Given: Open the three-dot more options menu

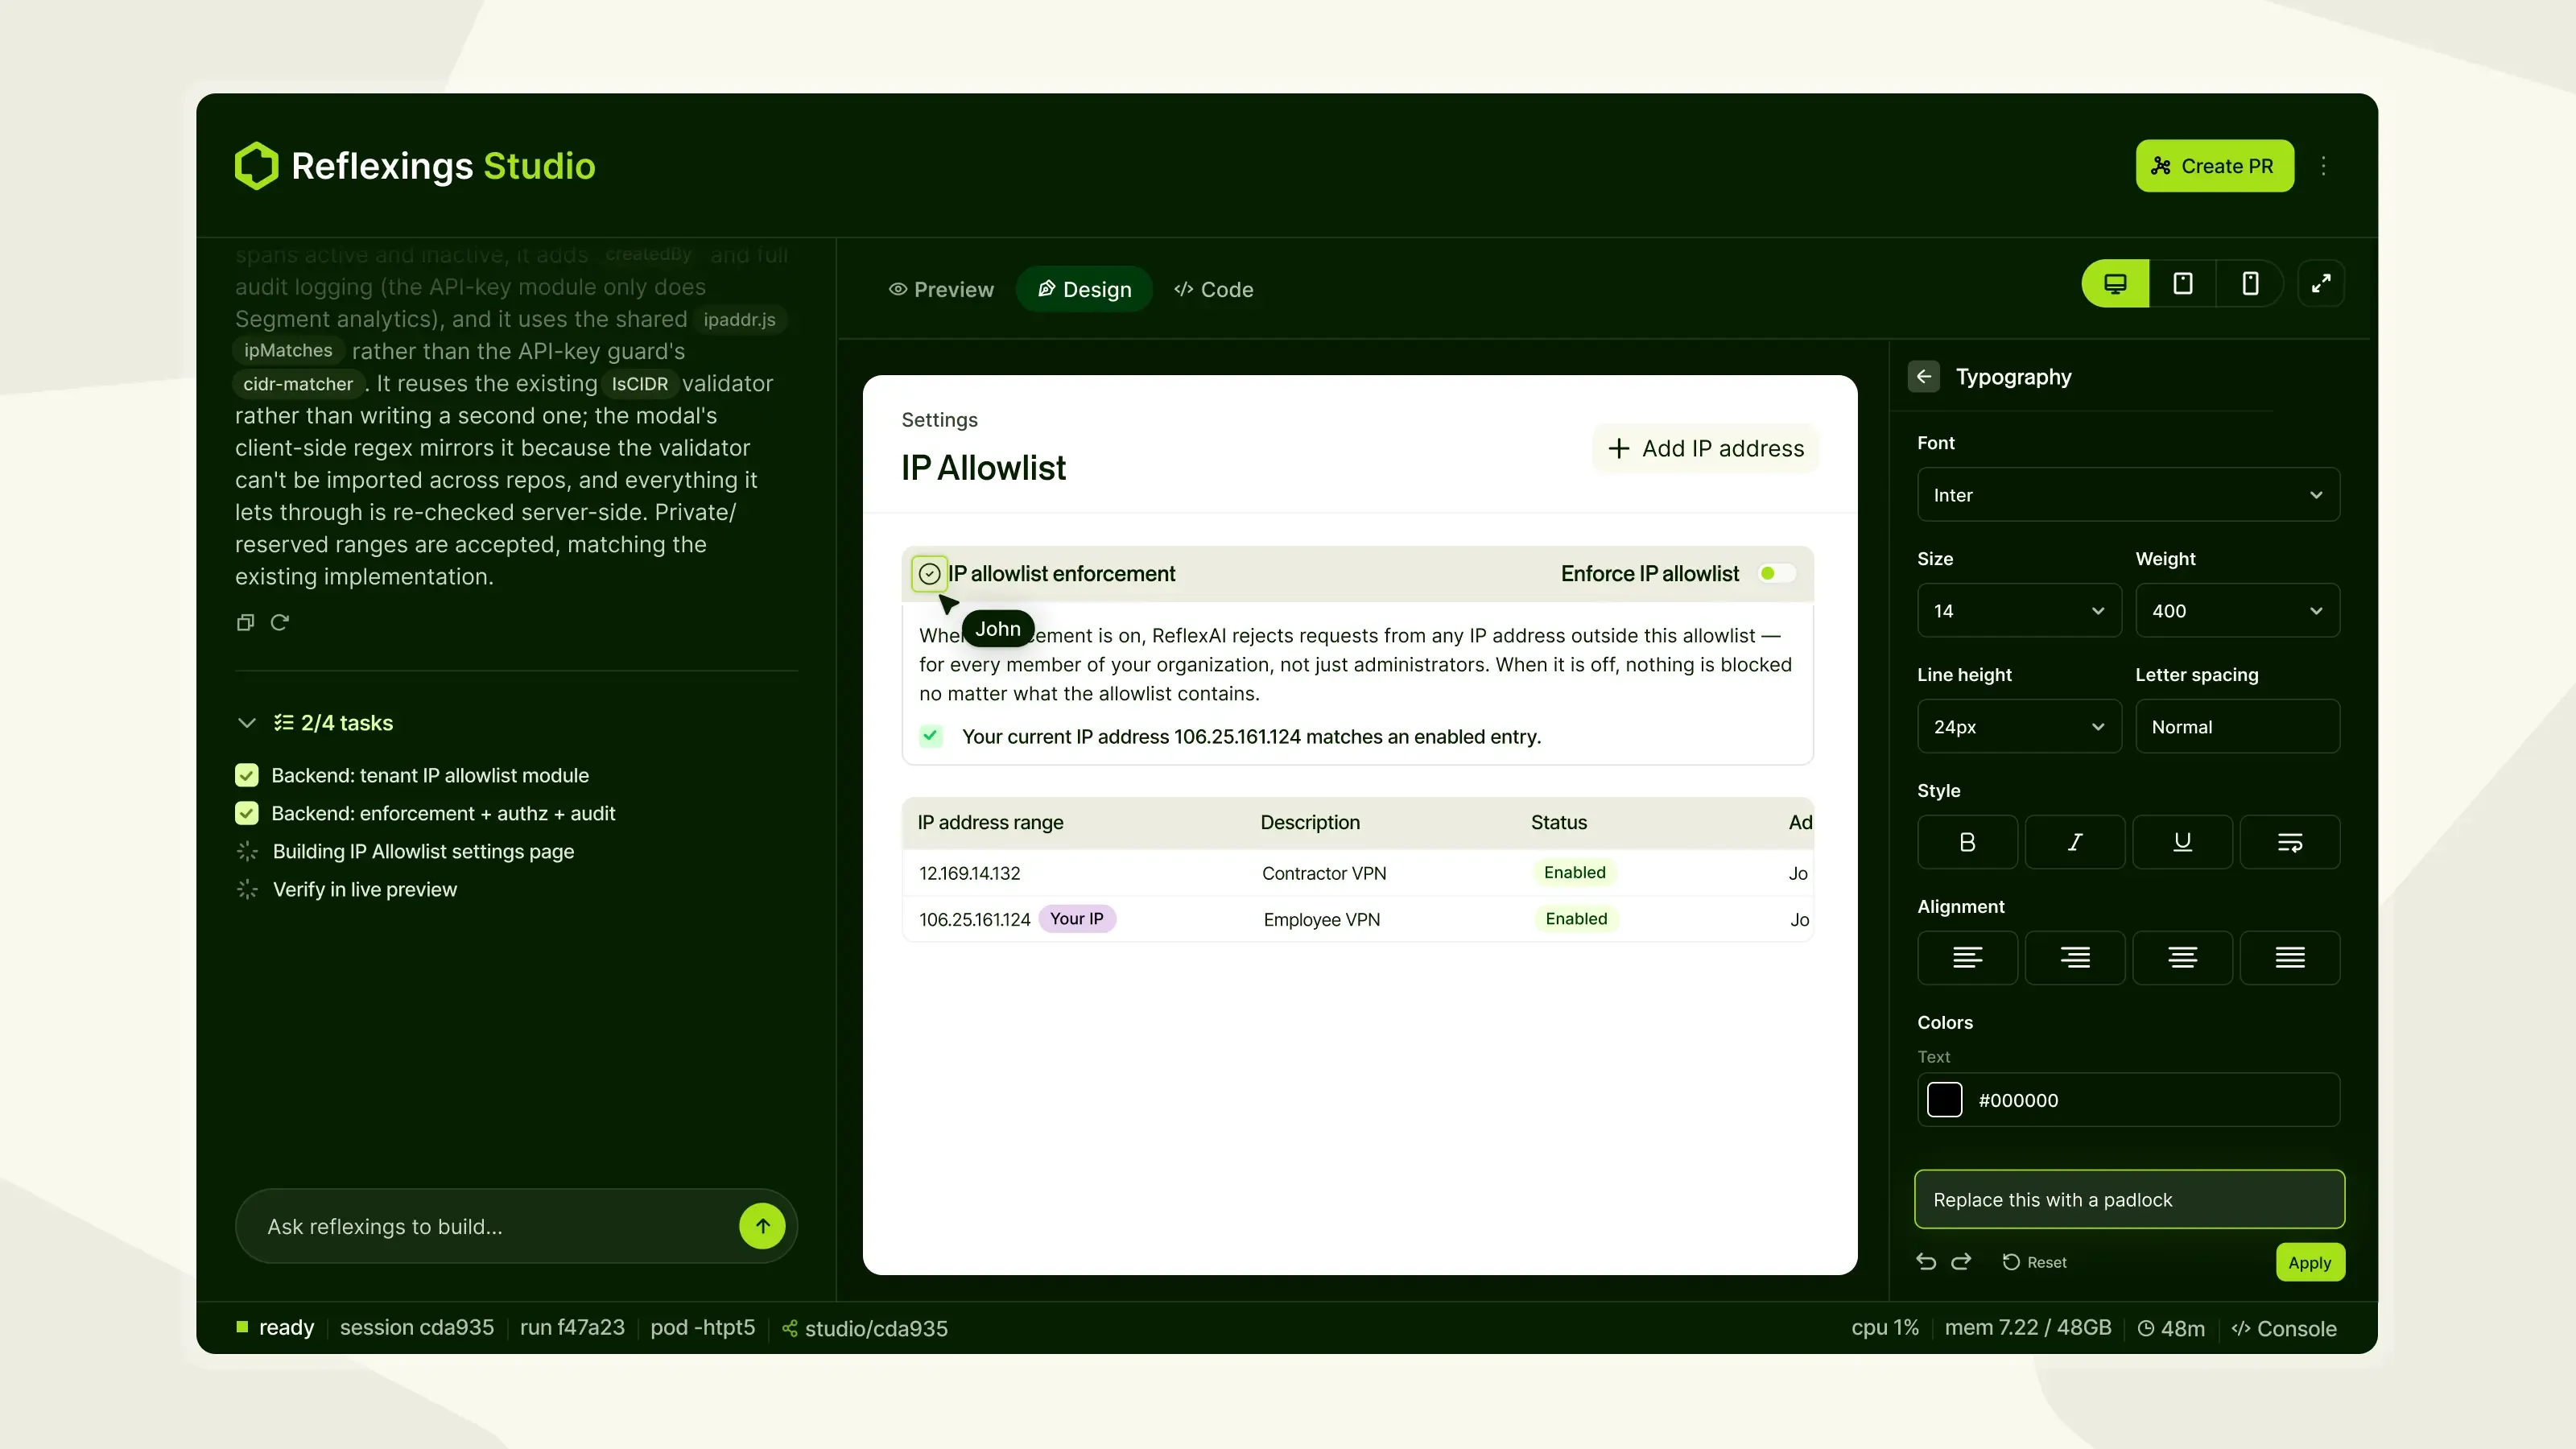Looking at the screenshot, I should point(2323,166).
